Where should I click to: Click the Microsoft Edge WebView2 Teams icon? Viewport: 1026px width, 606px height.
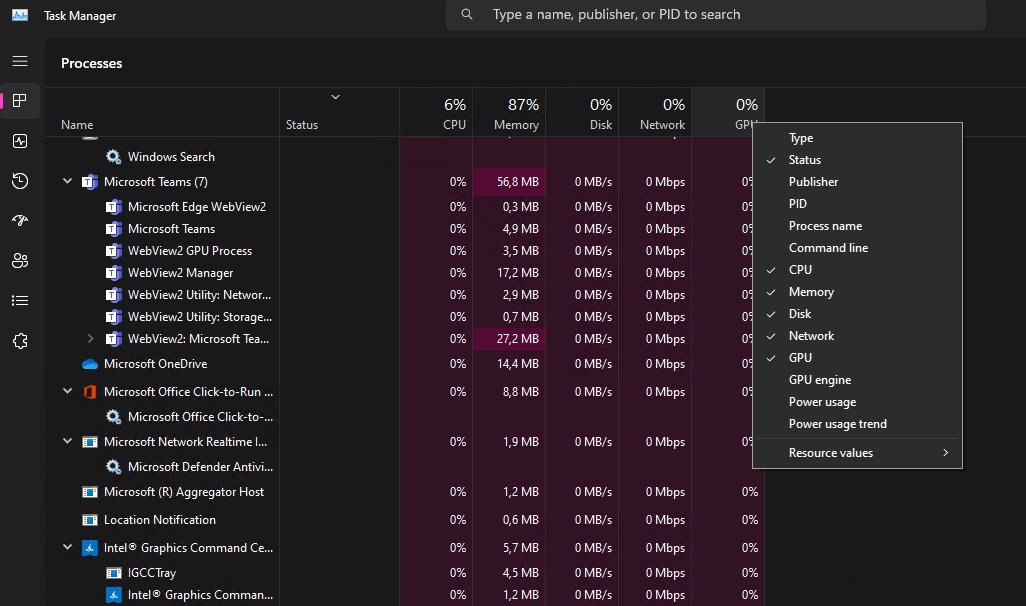[113, 207]
